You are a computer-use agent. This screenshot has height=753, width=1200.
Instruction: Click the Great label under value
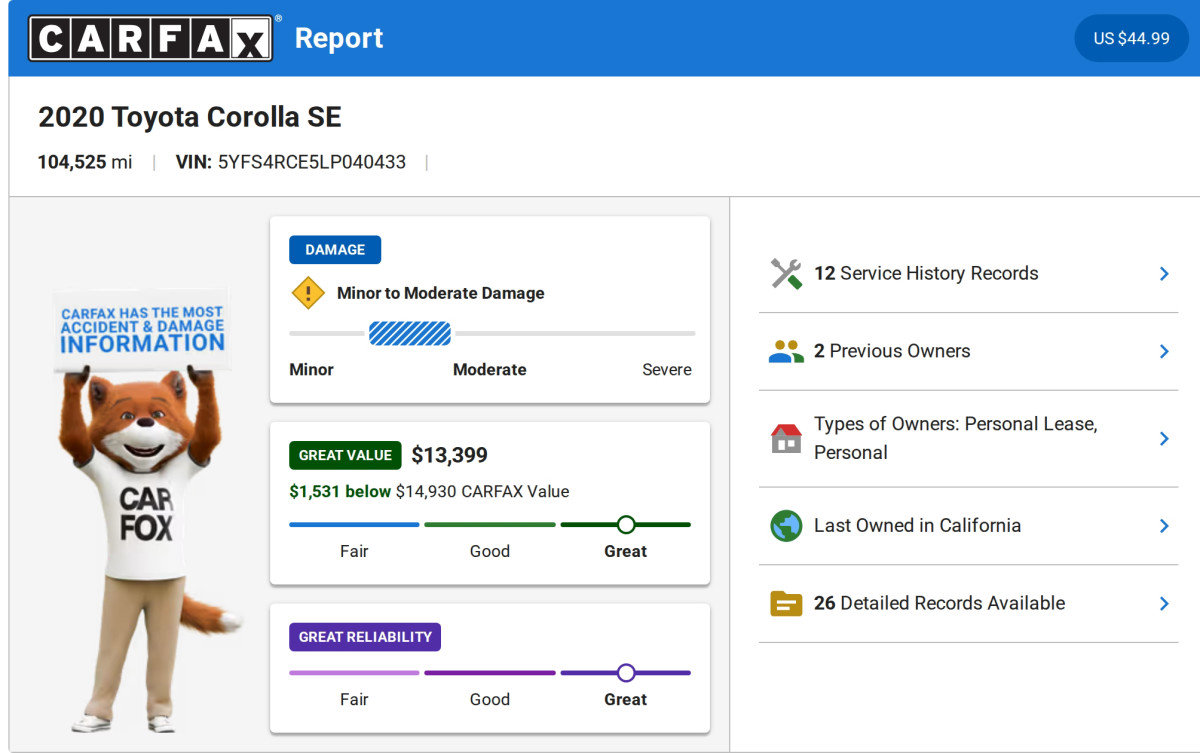pyautogui.click(x=626, y=551)
